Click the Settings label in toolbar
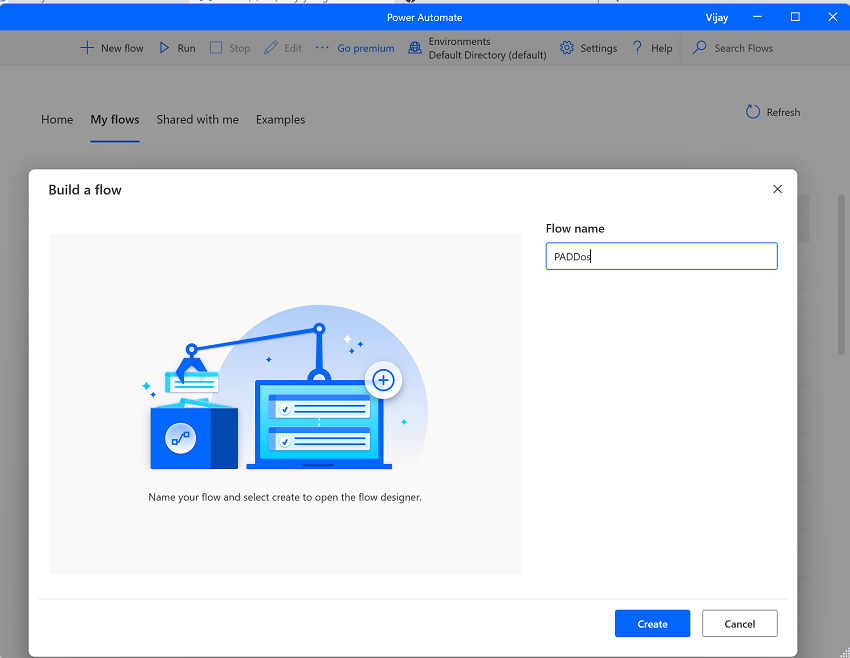Viewport: 850px width, 658px height. (598, 48)
